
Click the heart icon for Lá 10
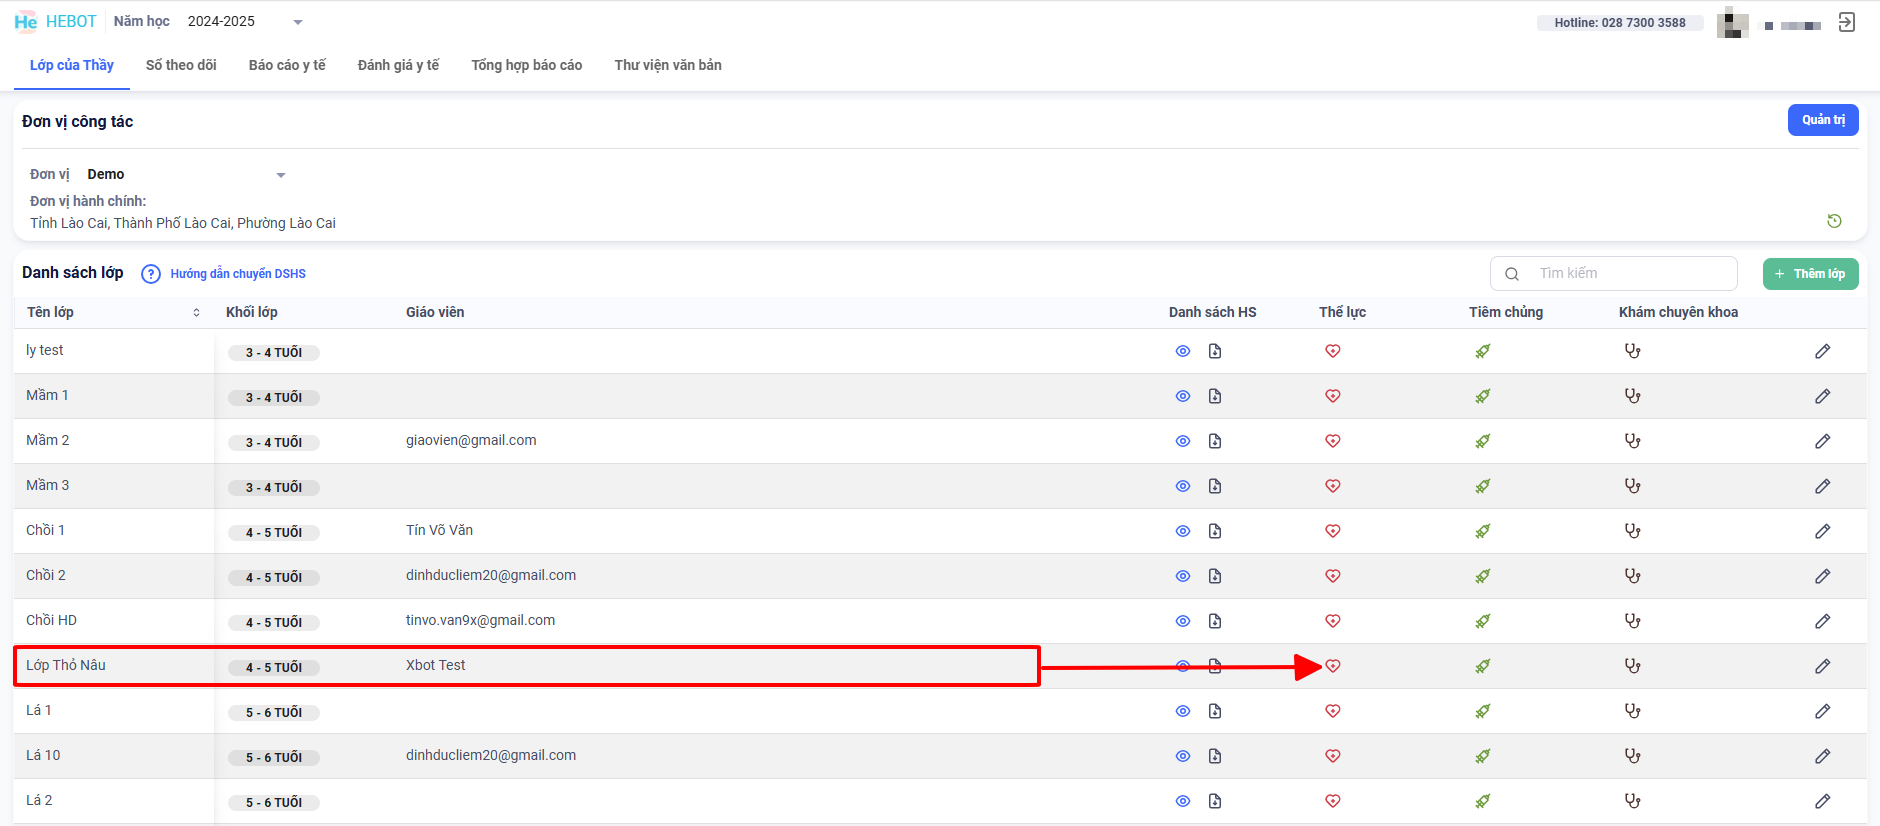[1333, 756]
